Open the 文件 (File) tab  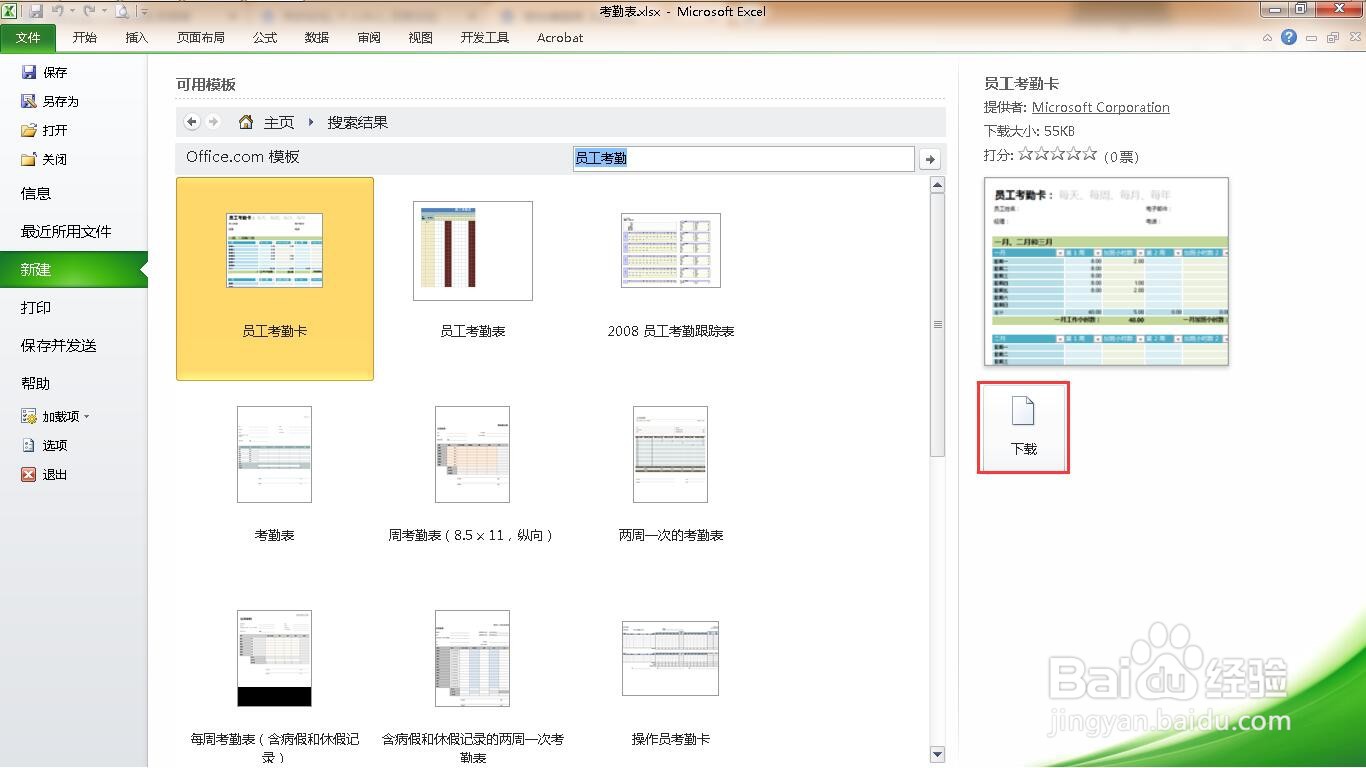[28, 37]
